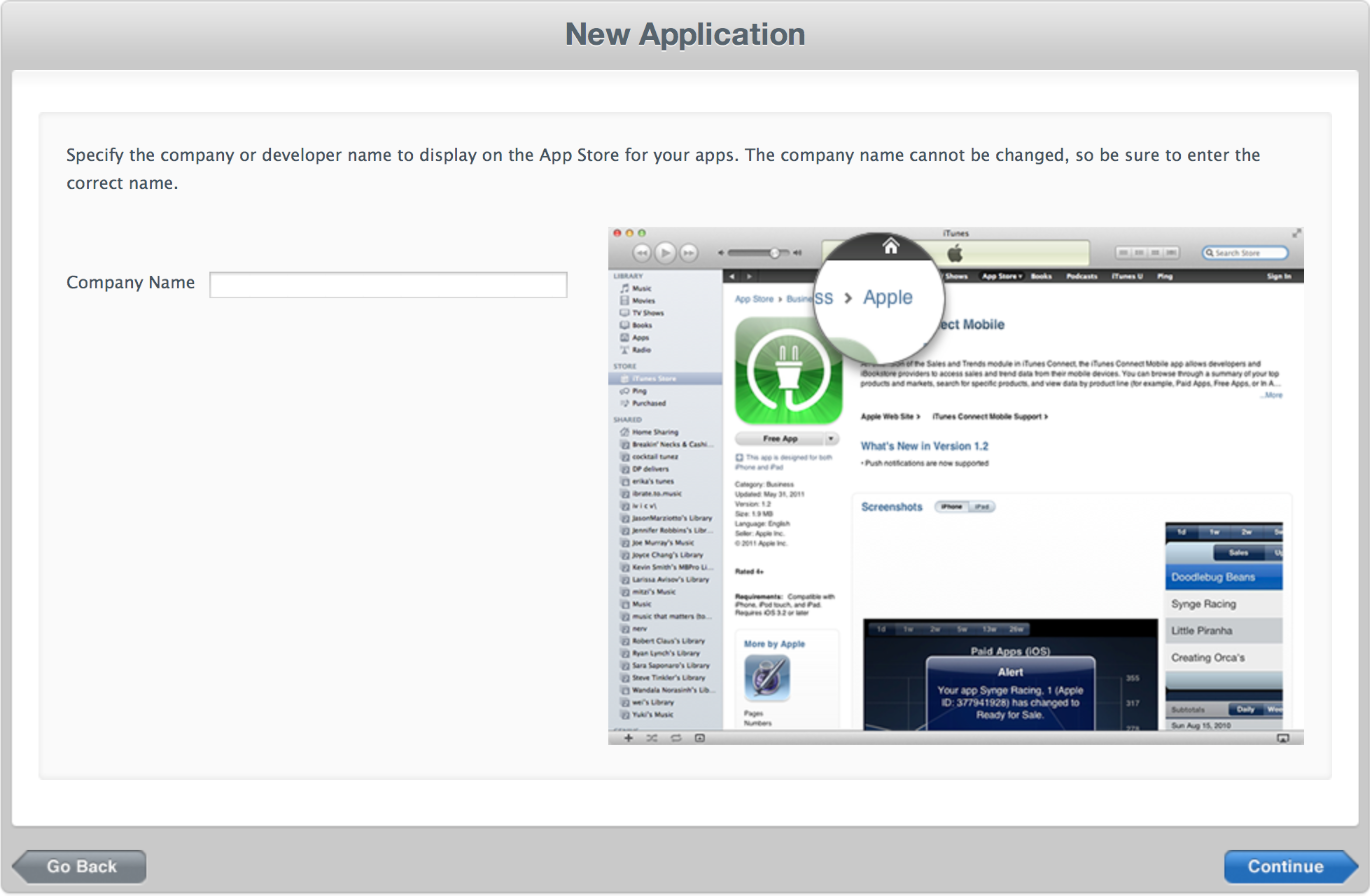The width and height of the screenshot is (1370, 896).
Task: Click the Pages app icon under More by Apple
Action: (x=767, y=679)
